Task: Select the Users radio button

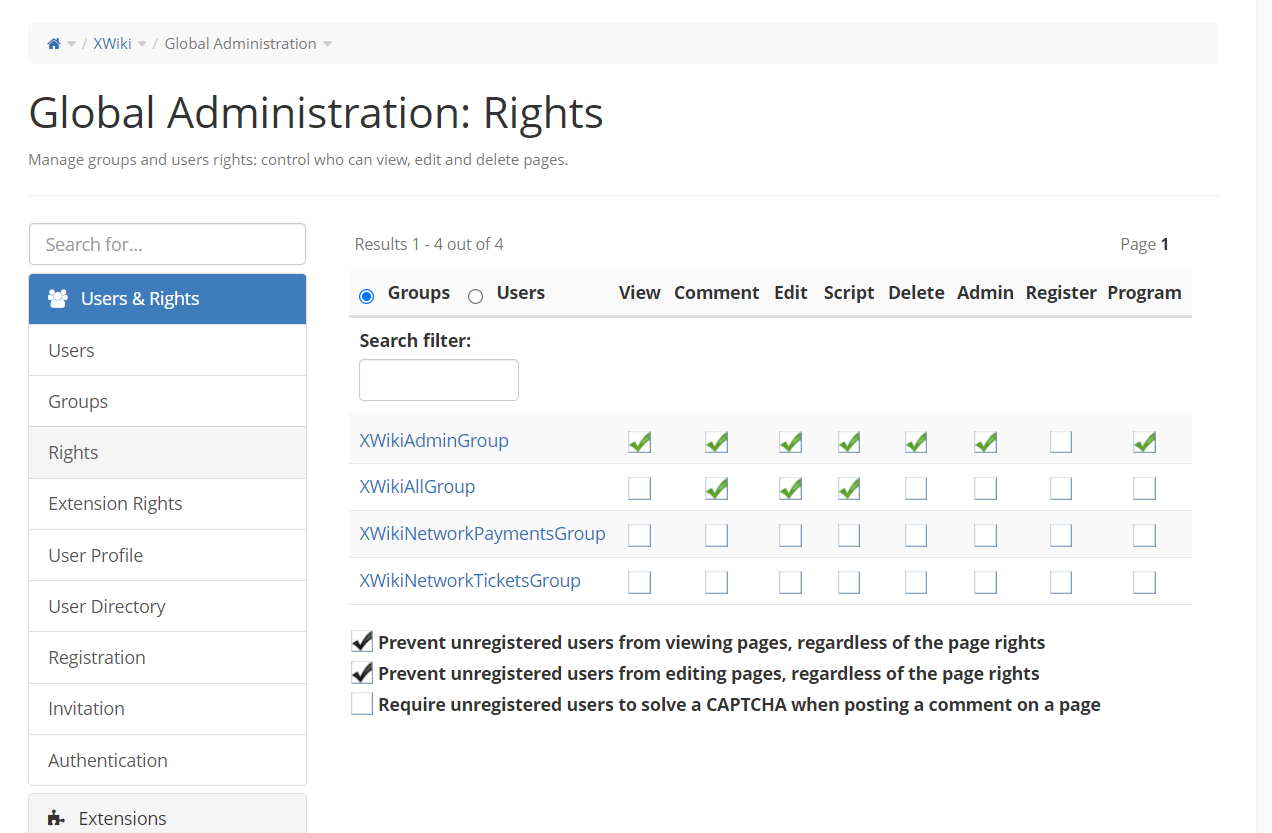Action: click(475, 296)
